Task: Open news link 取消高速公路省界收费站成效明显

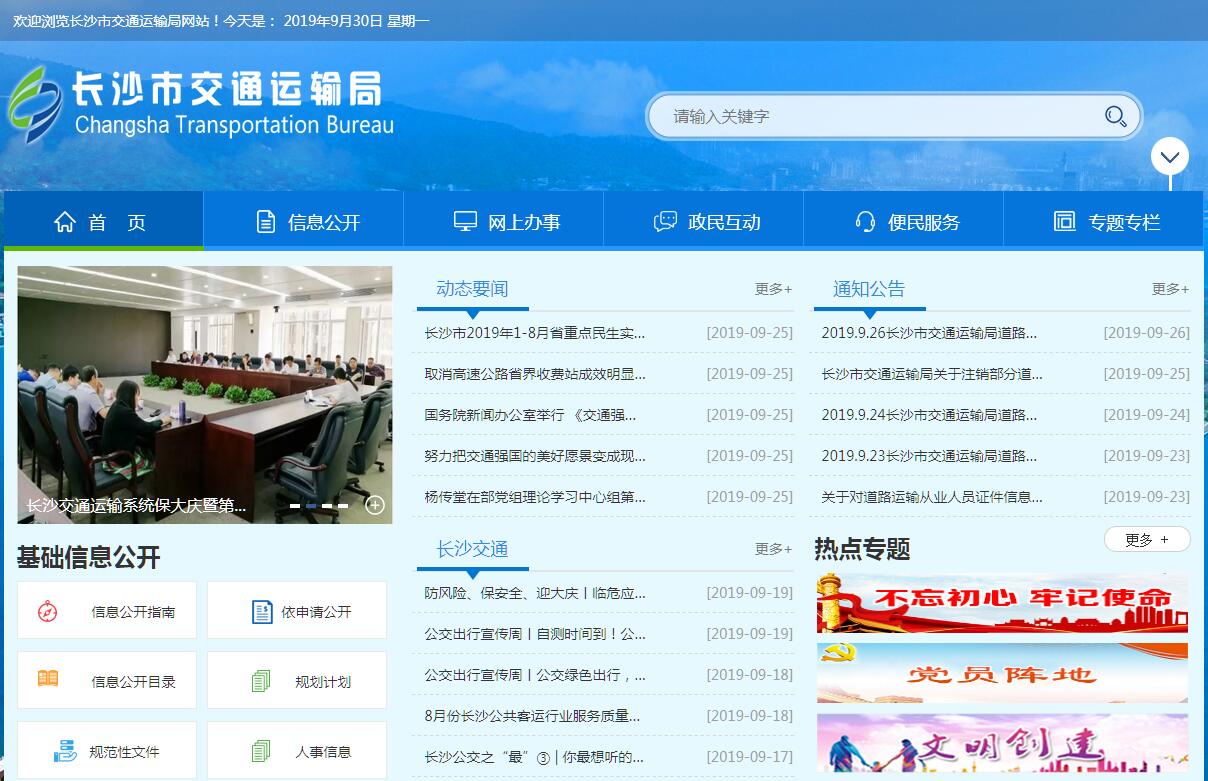Action: (x=535, y=374)
